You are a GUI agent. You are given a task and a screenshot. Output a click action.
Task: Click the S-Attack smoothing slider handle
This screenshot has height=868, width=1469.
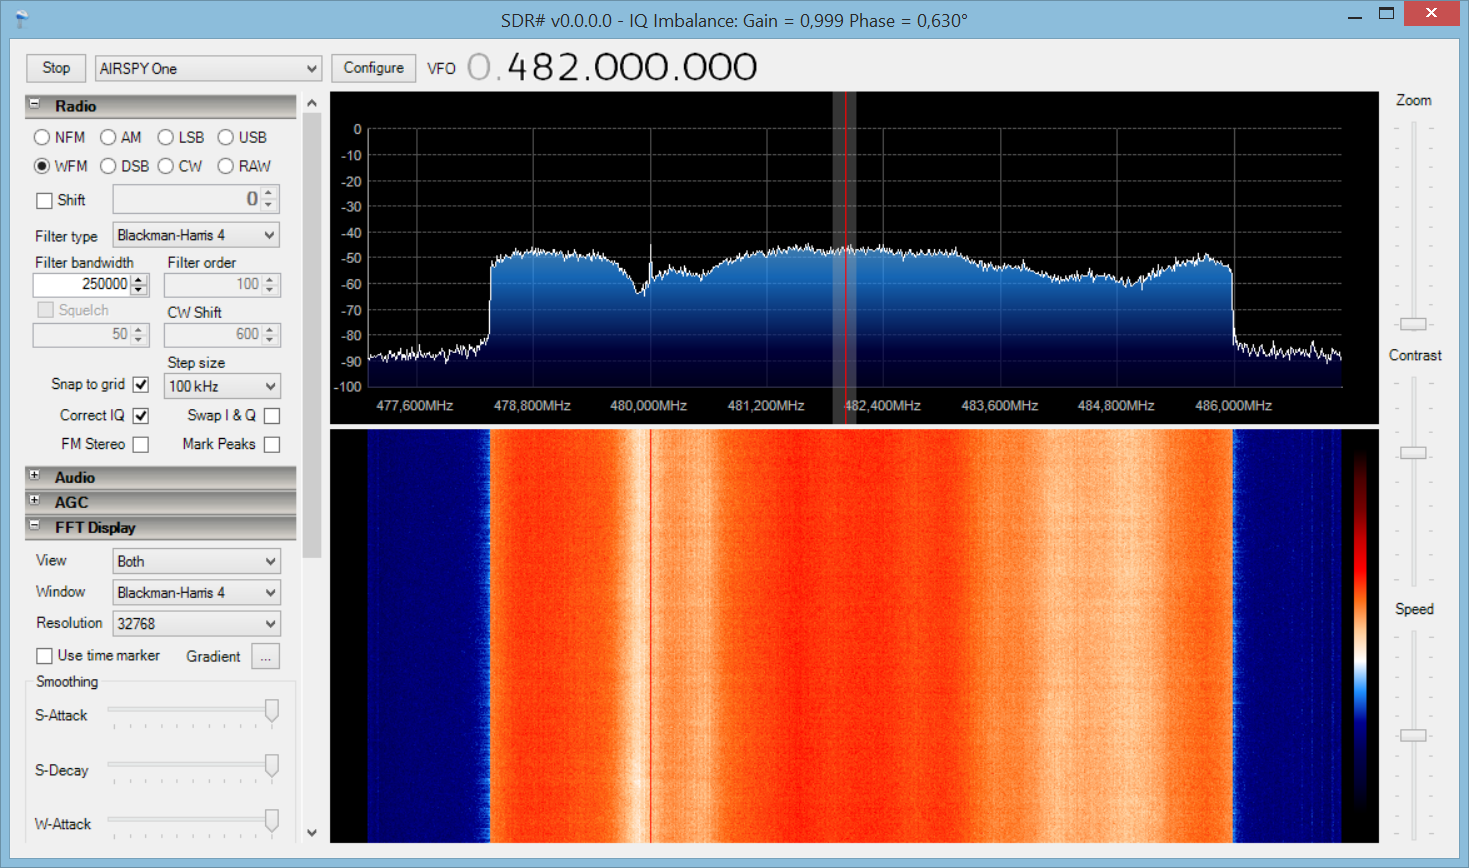click(x=271, y=711)
